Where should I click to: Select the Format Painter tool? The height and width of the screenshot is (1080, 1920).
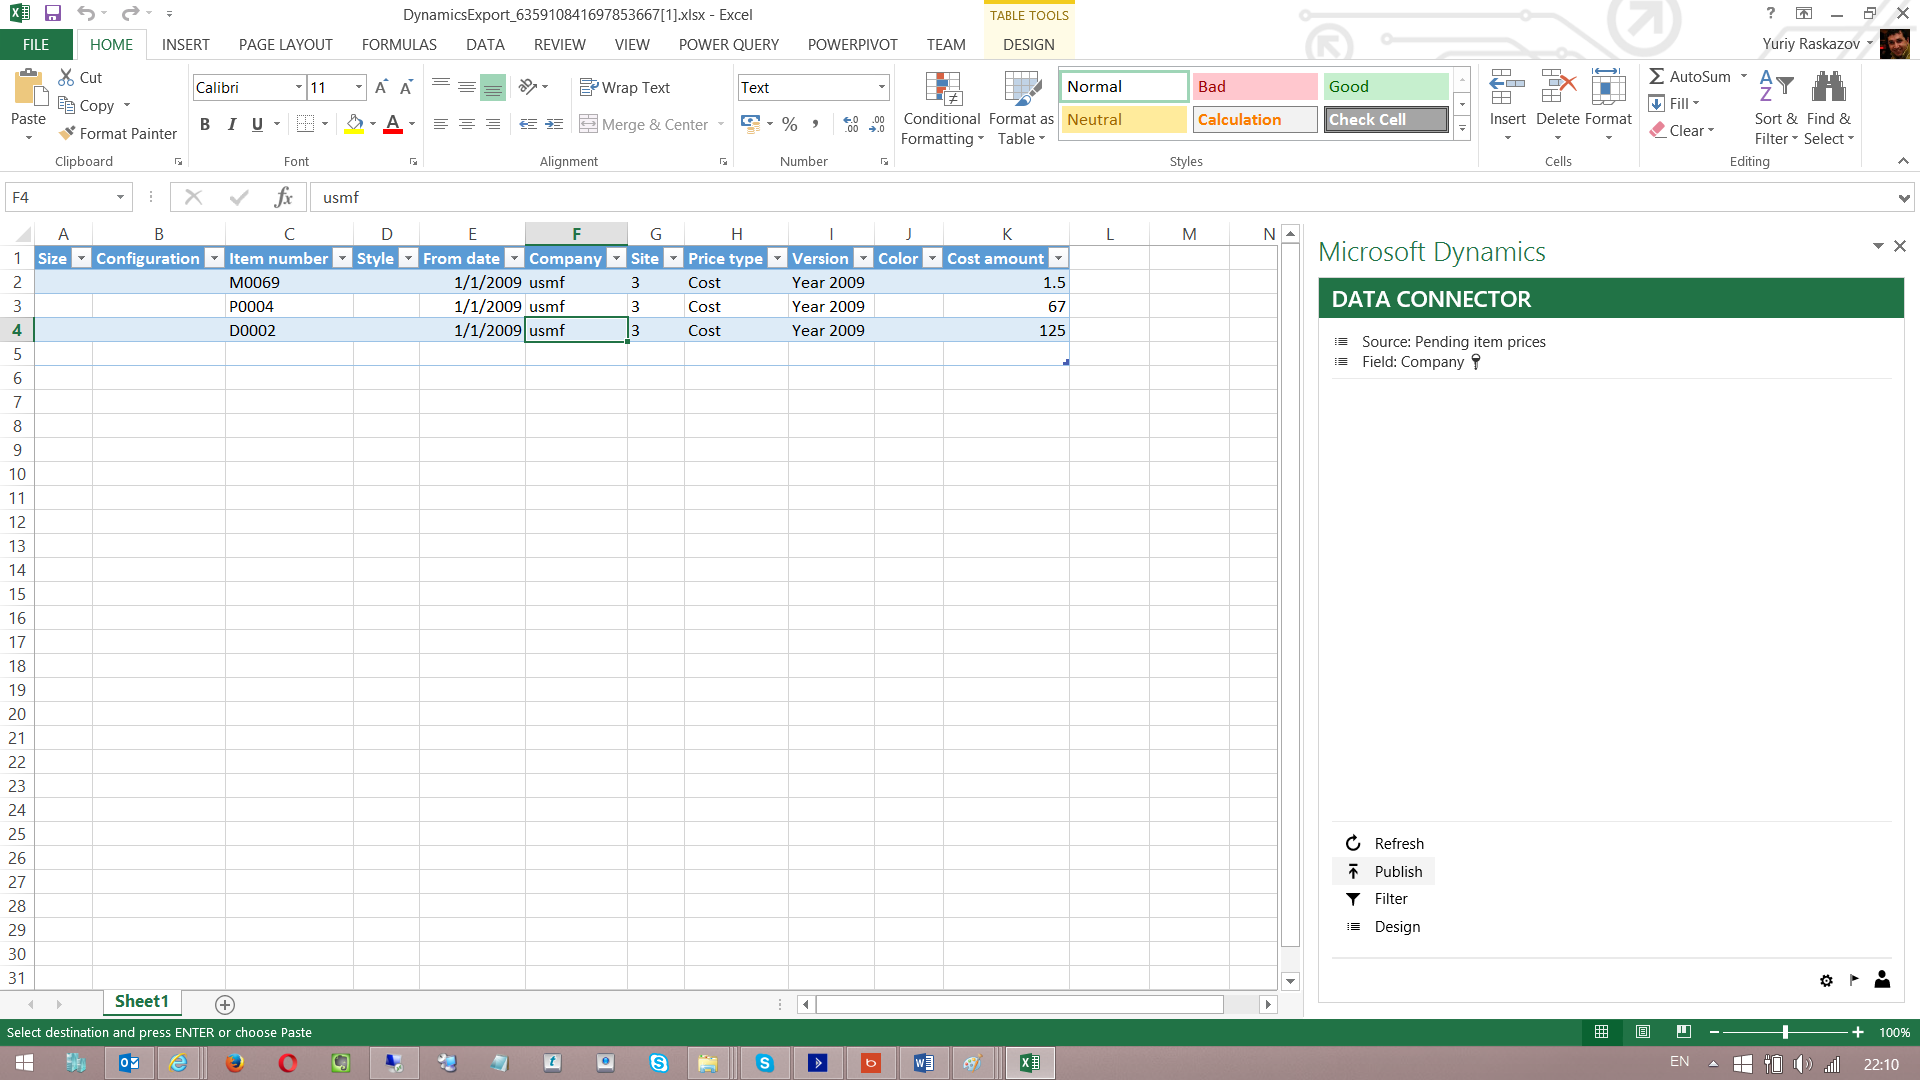pos(117,133)
